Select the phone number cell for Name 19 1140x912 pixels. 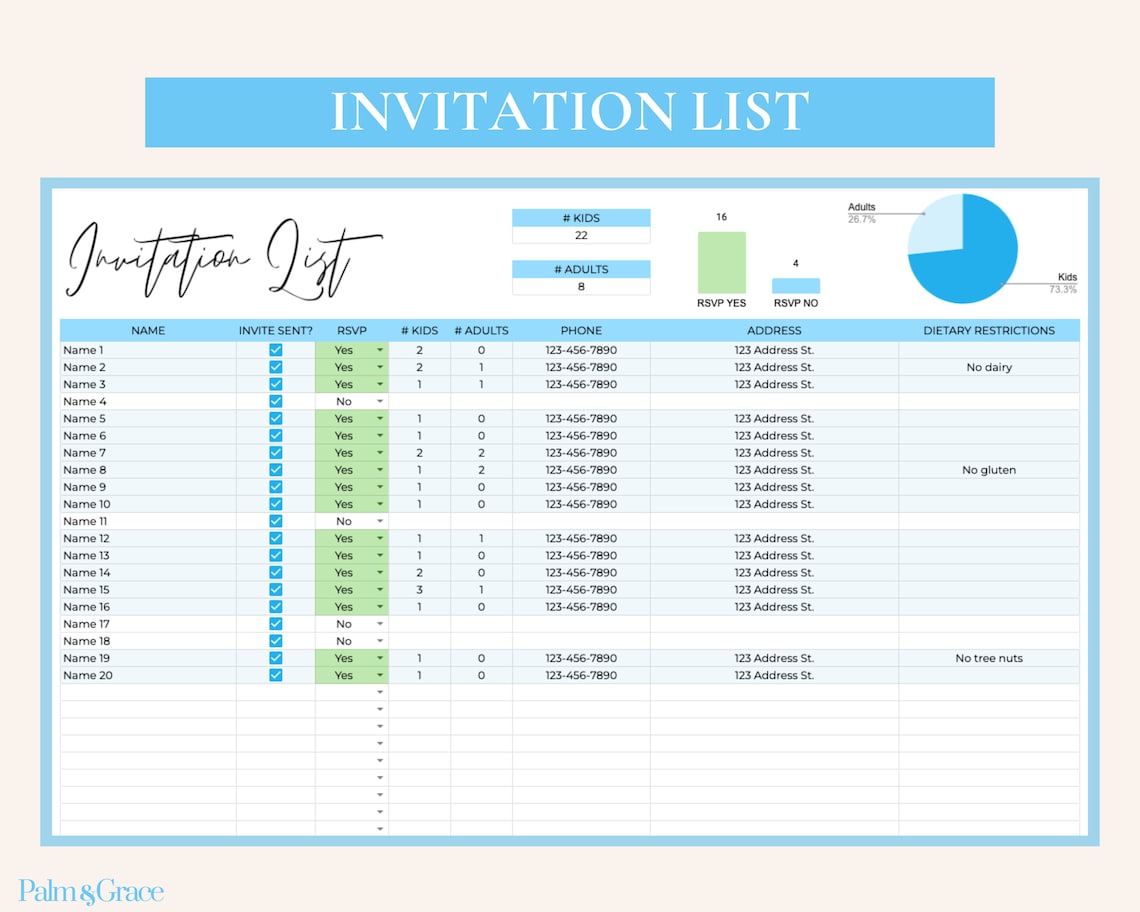pos(580,658)
